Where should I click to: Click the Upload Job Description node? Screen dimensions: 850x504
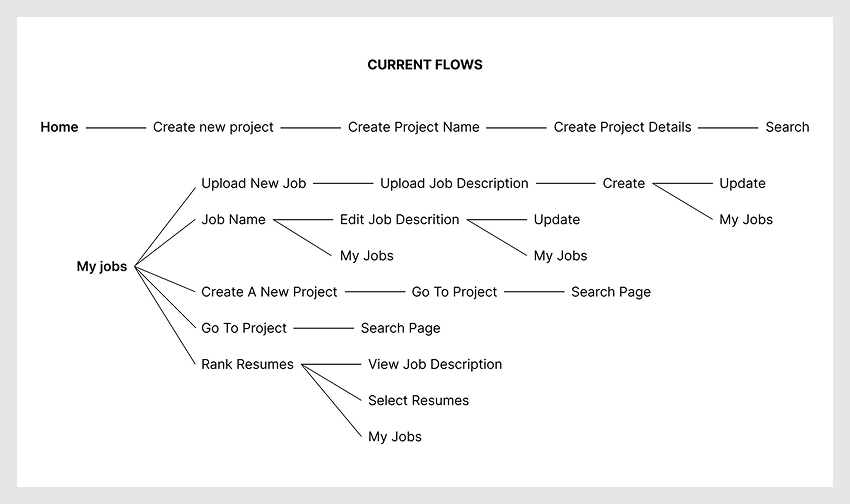coord(454,183)
